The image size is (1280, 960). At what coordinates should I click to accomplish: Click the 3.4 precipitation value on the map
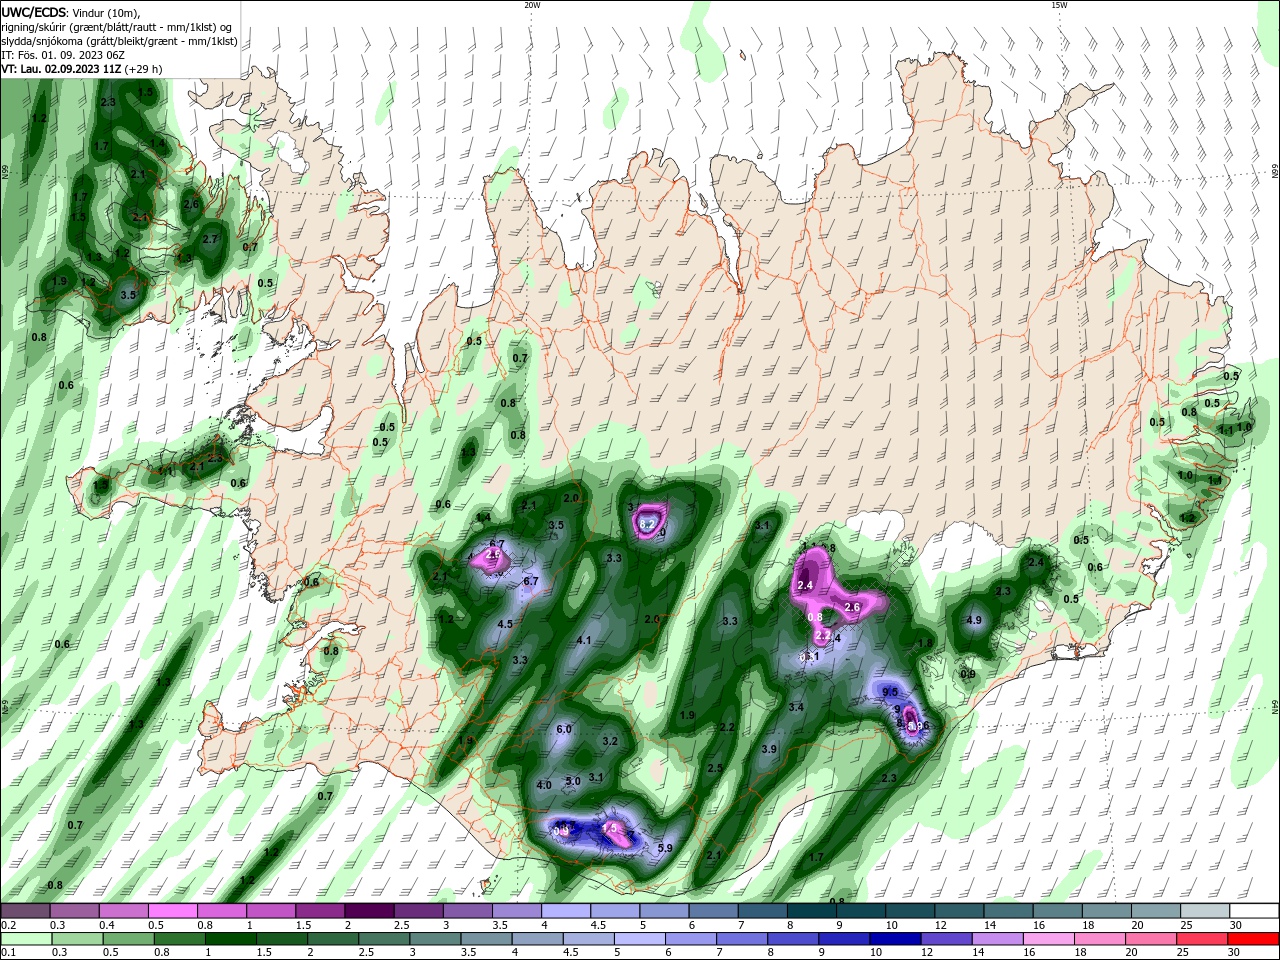coord(796,707)
